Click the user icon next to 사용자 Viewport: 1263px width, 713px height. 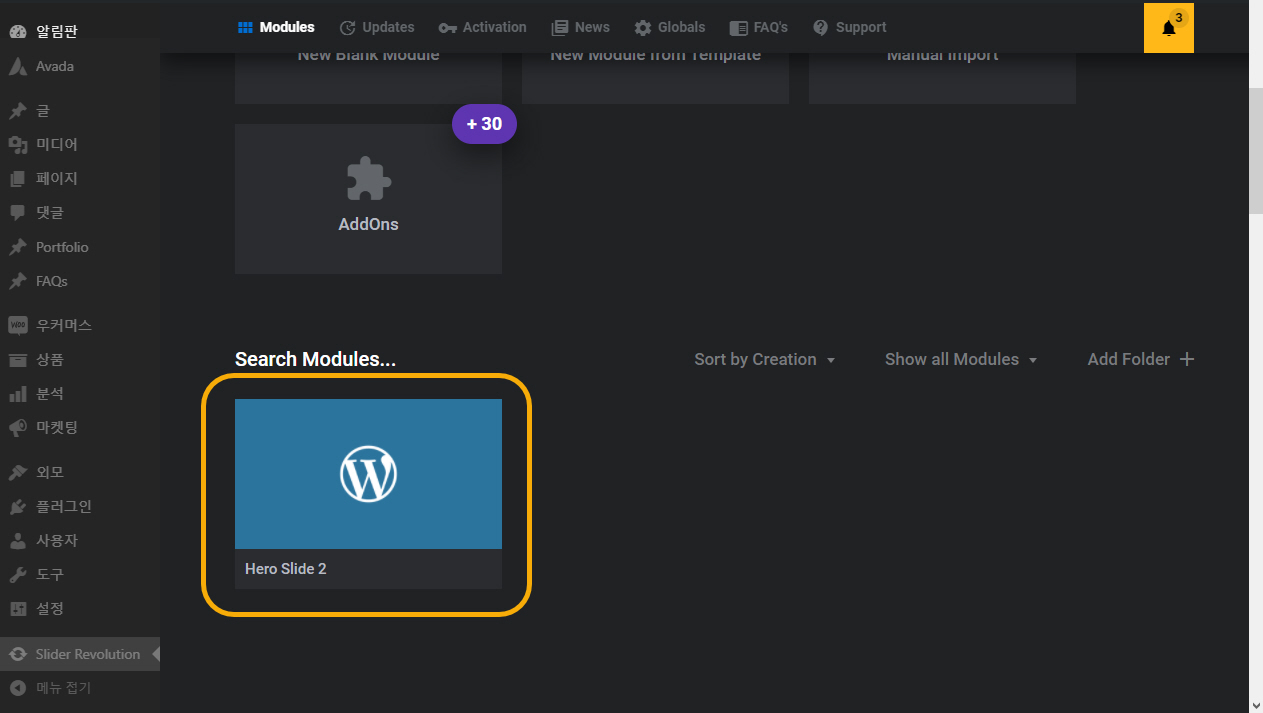coord(17,541)
